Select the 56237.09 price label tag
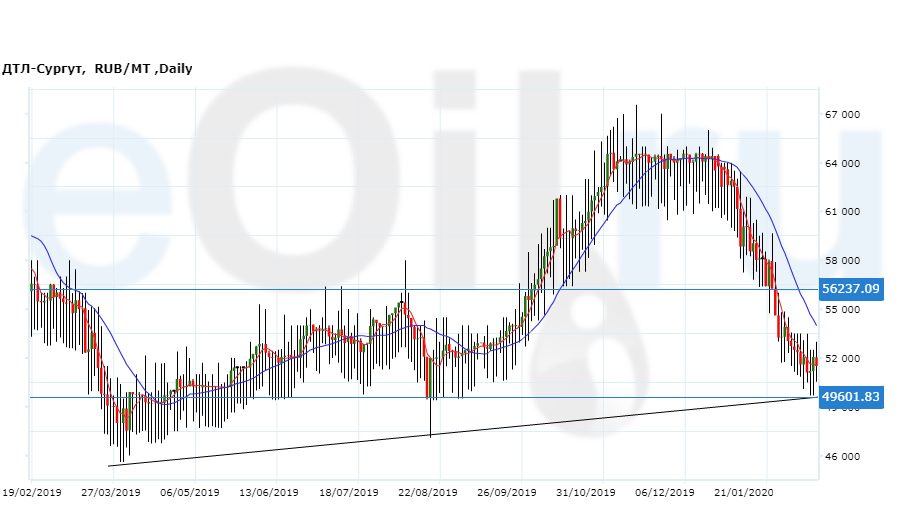Screen dimensions: 909x509 coord(851,289)
